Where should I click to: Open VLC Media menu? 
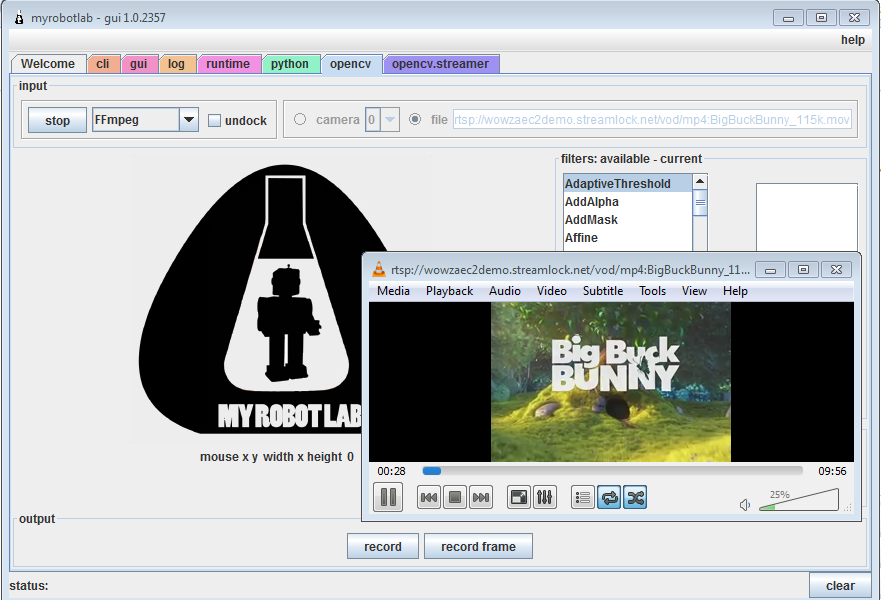(x=393, y=291)
